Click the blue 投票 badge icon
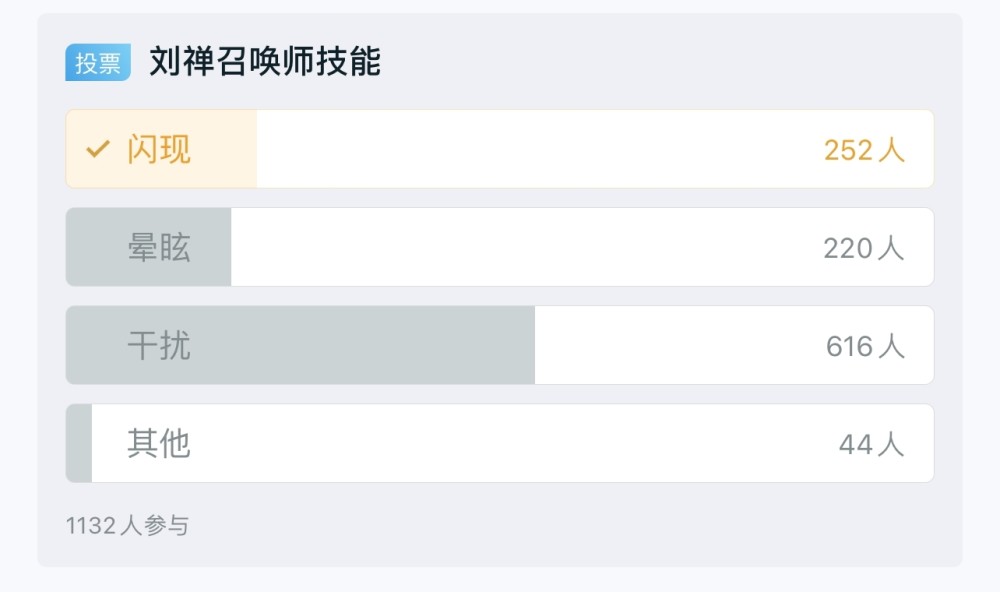The height and width of the screenshot is (592, 1000). [x=98, y=63]
